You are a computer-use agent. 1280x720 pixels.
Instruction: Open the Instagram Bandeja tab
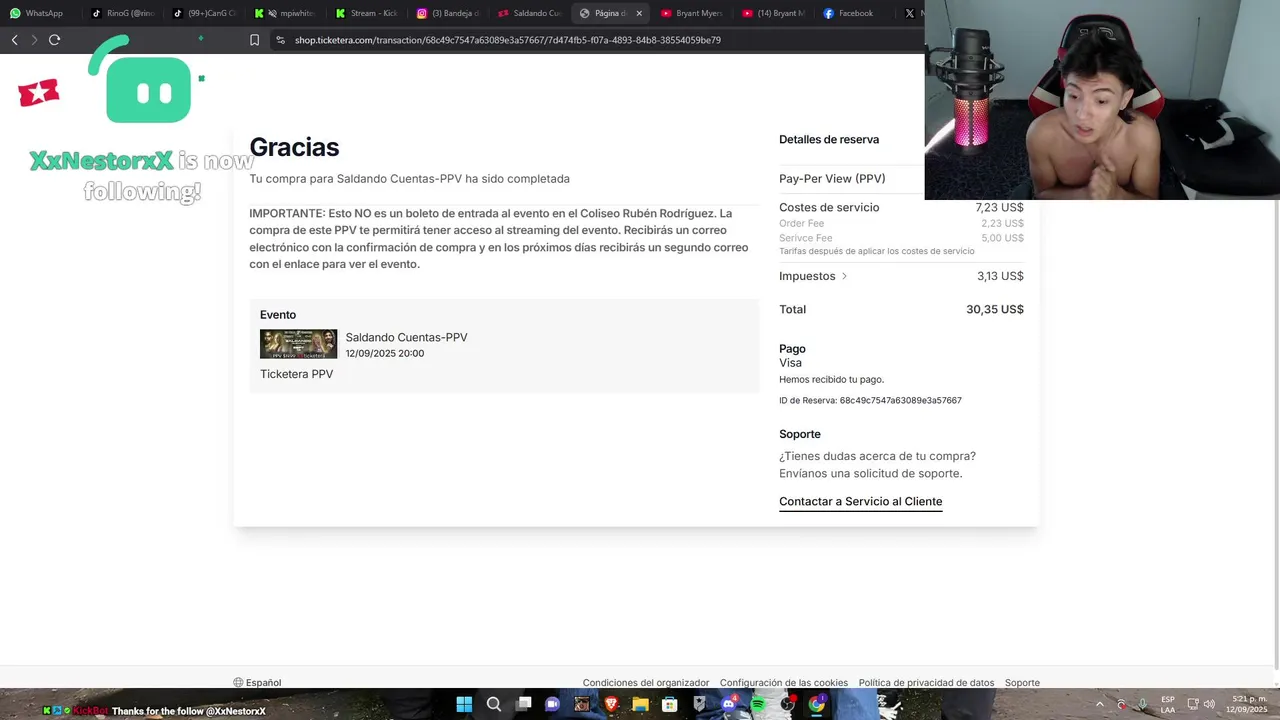pos(448,13)
